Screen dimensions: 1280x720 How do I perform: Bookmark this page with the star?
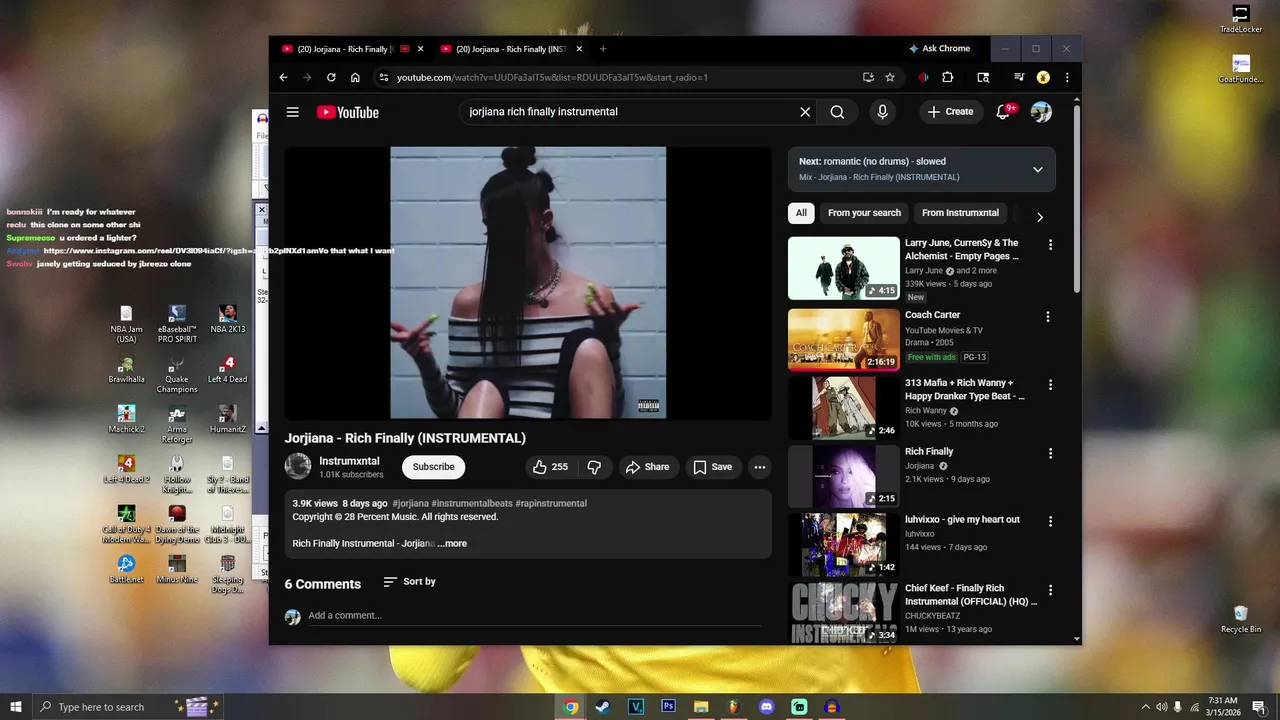pos(890,77)
